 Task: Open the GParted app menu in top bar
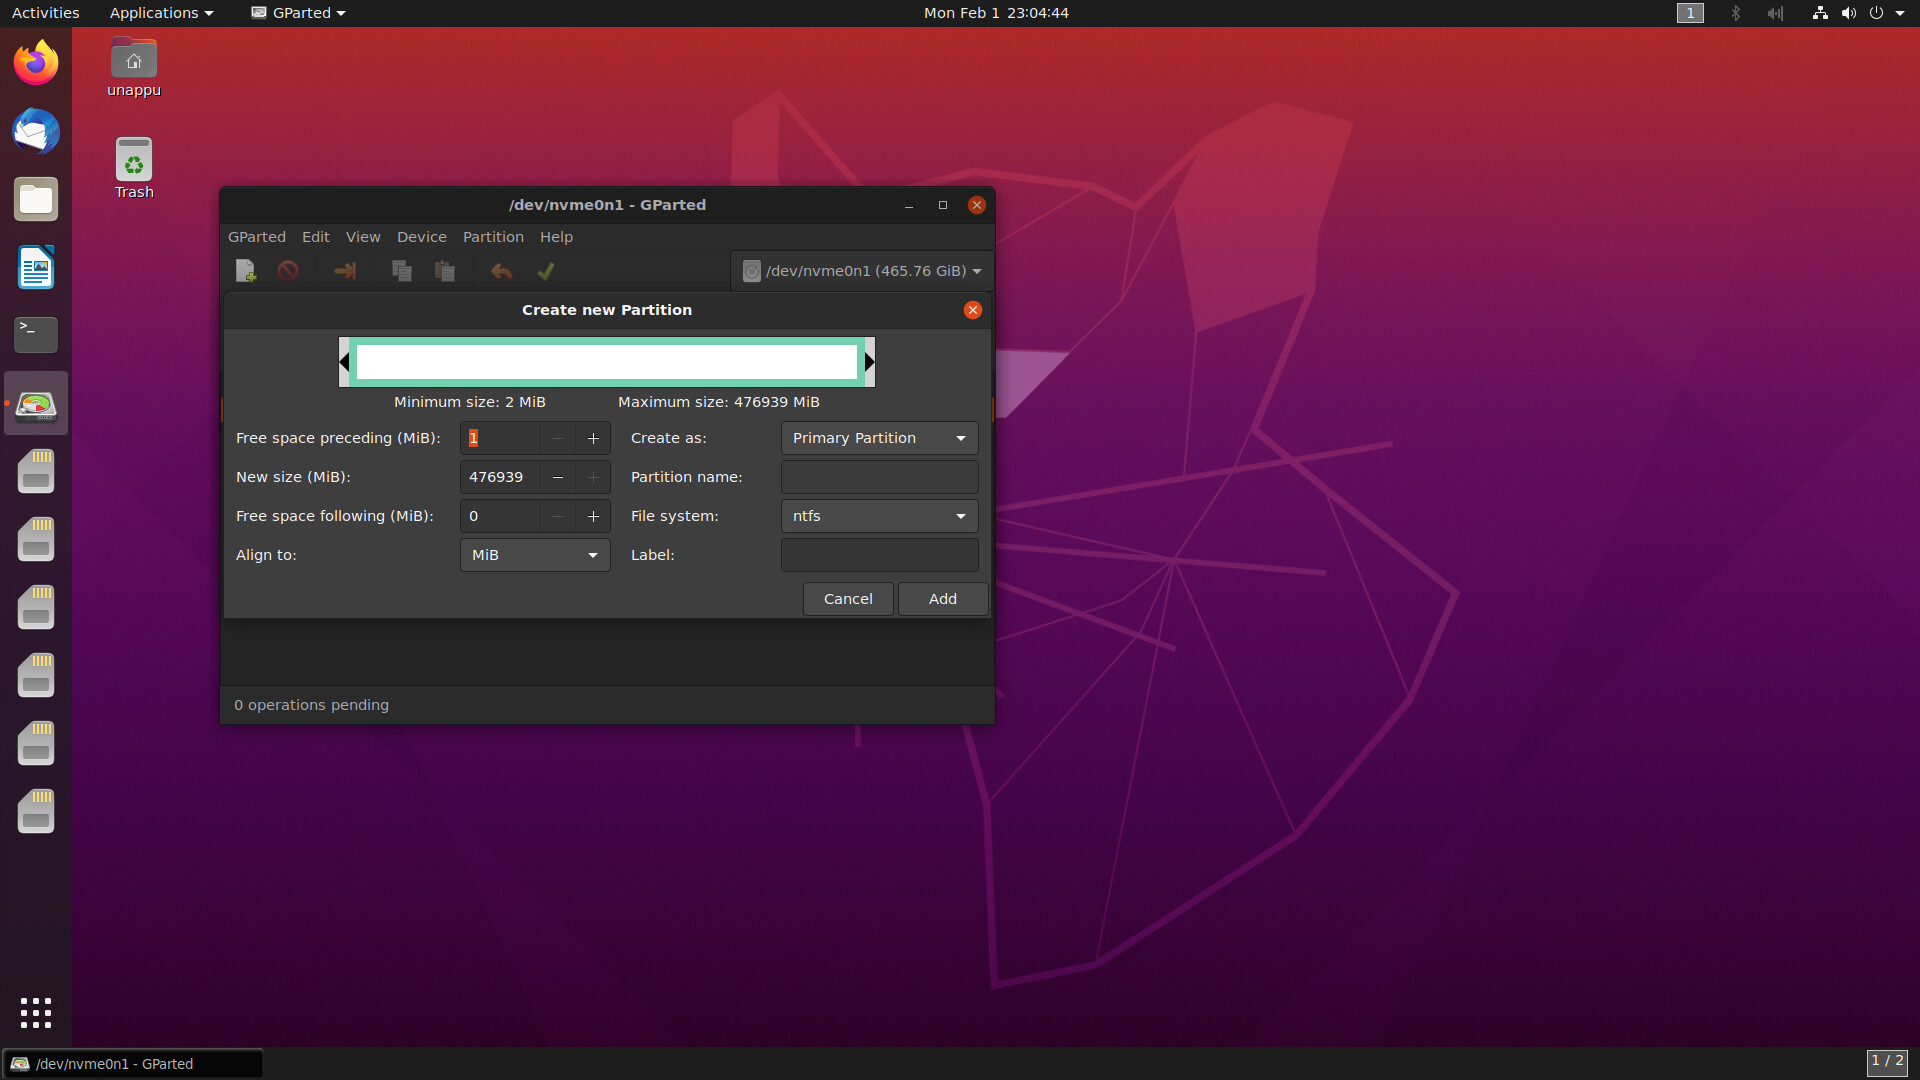pyautogui.click(x=298, y=13)
